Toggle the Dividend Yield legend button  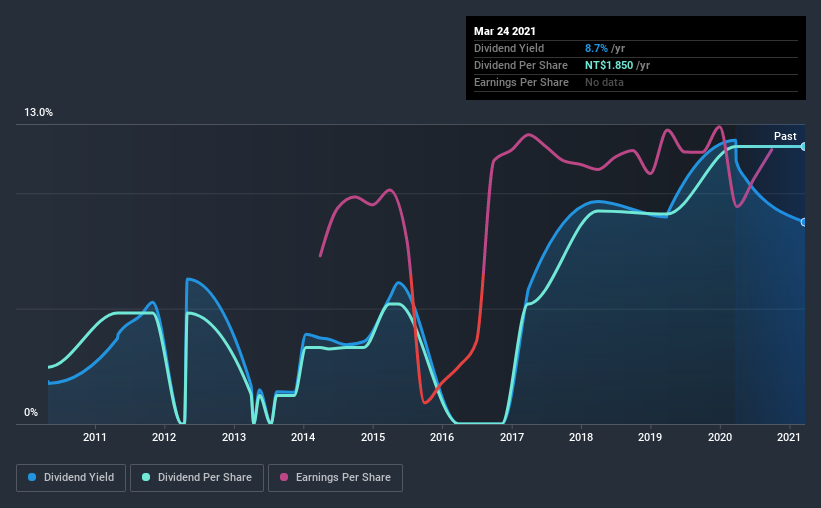(71, 478)
